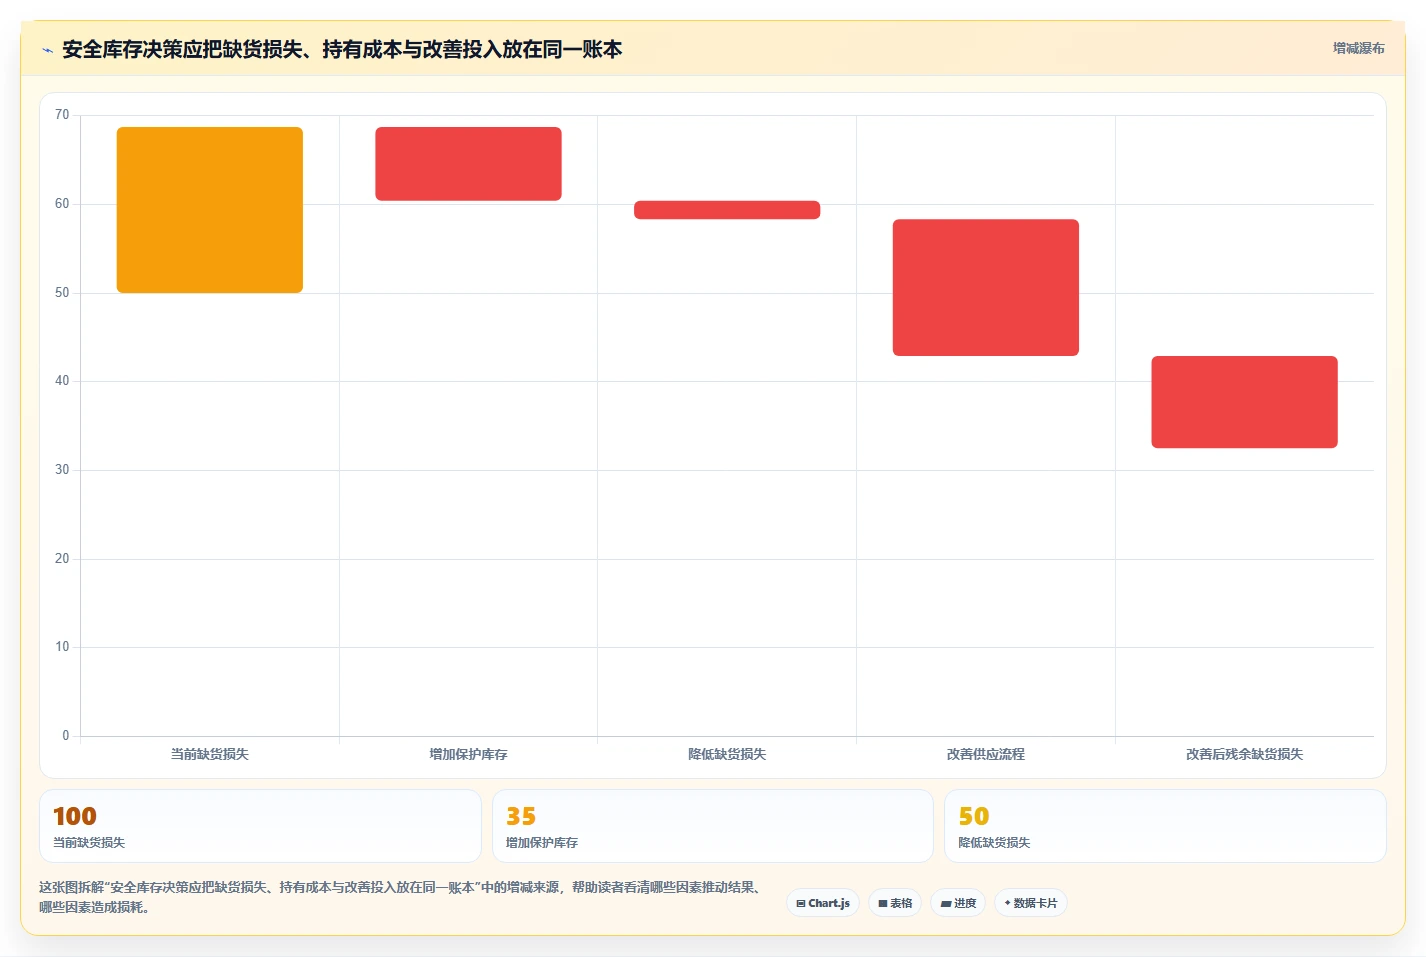Select the Chart.js tag
This screenshot has height=957, width=1426.
coord(823,903)
